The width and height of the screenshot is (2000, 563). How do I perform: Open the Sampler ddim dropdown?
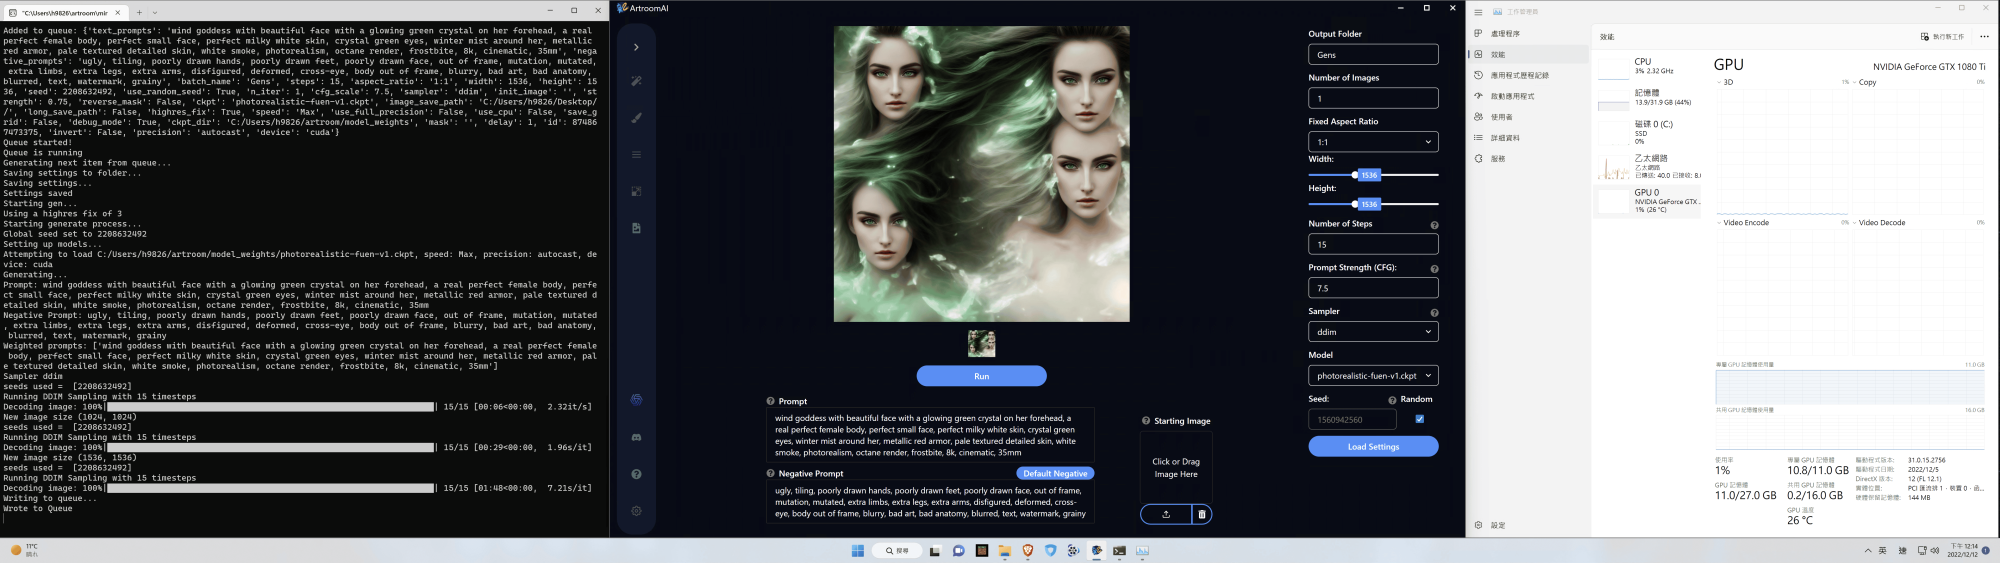click(1373, 332)
